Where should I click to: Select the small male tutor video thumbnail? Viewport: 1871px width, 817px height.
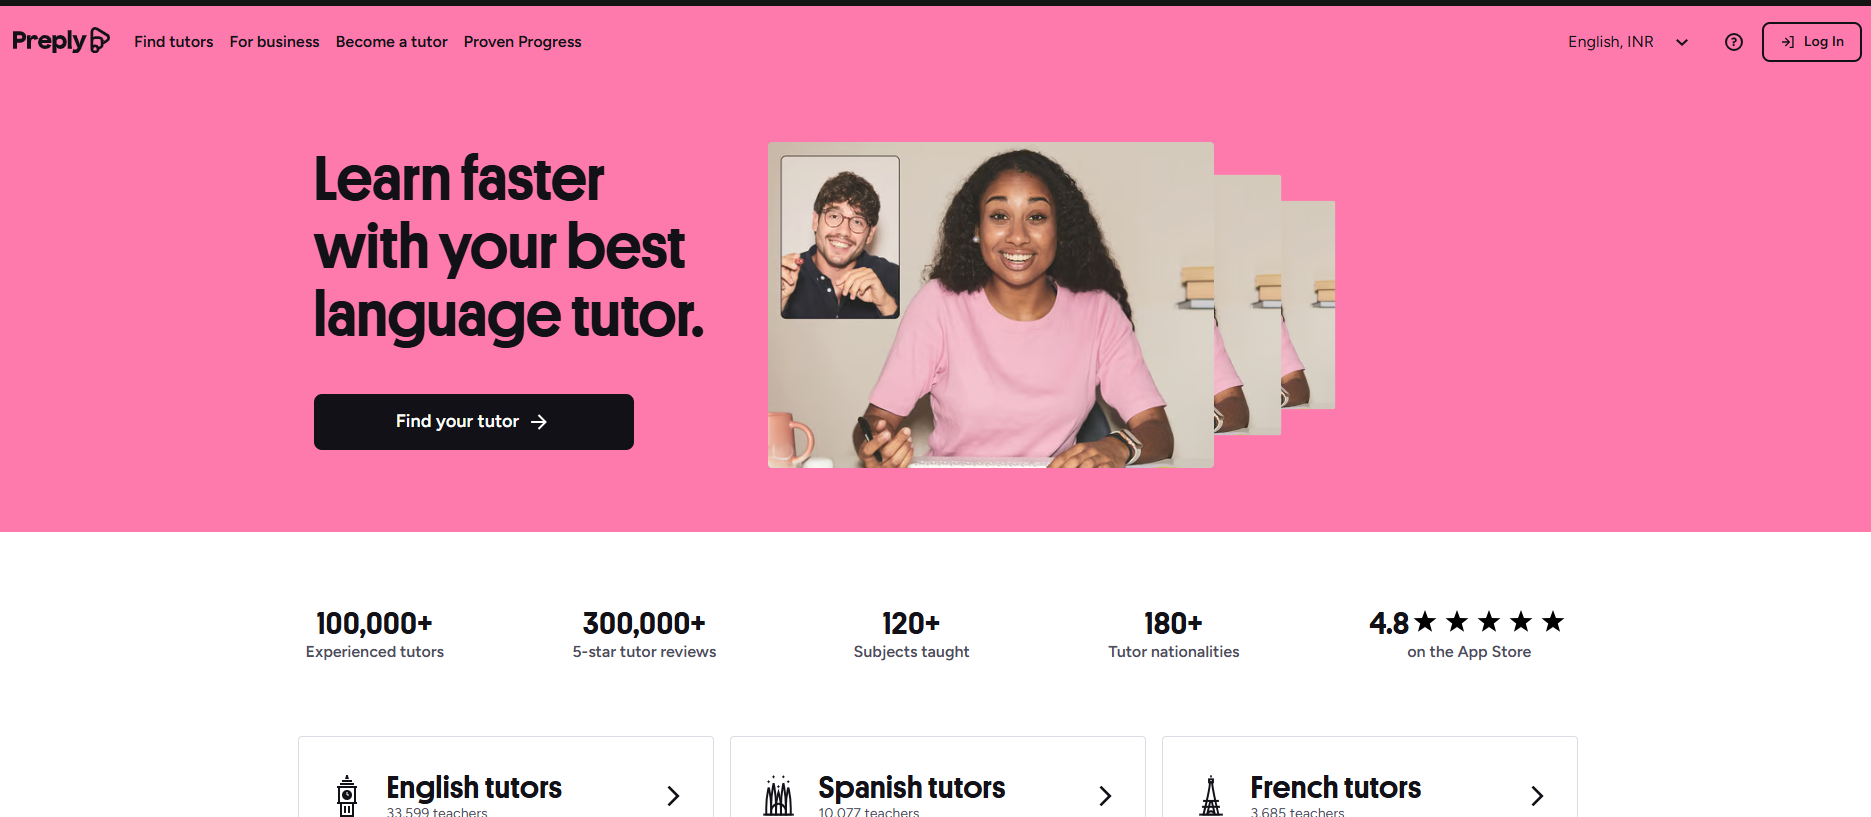[840, 237]
